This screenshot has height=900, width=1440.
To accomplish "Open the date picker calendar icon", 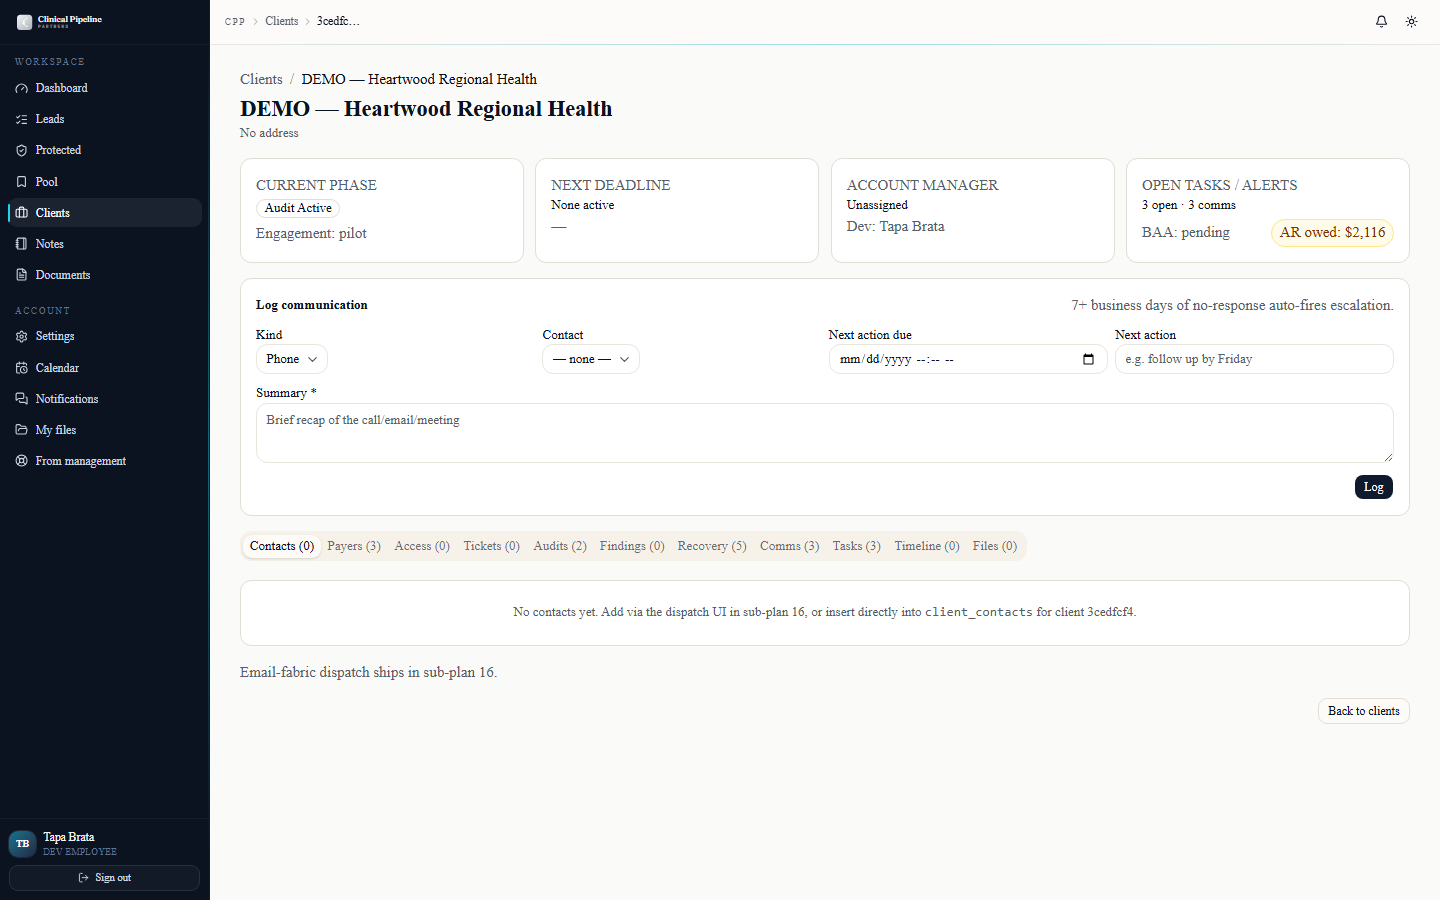I will pos(1088,359).
